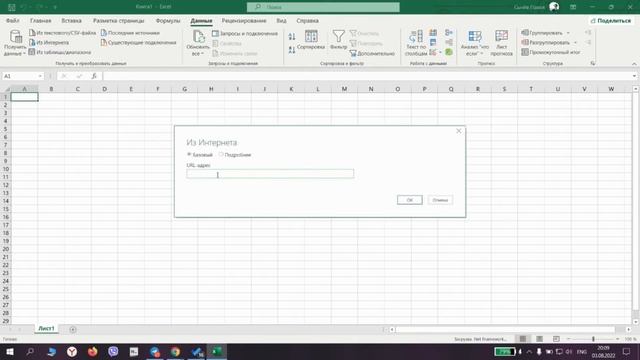Open Viber from the taskbar

coord(113,351)
